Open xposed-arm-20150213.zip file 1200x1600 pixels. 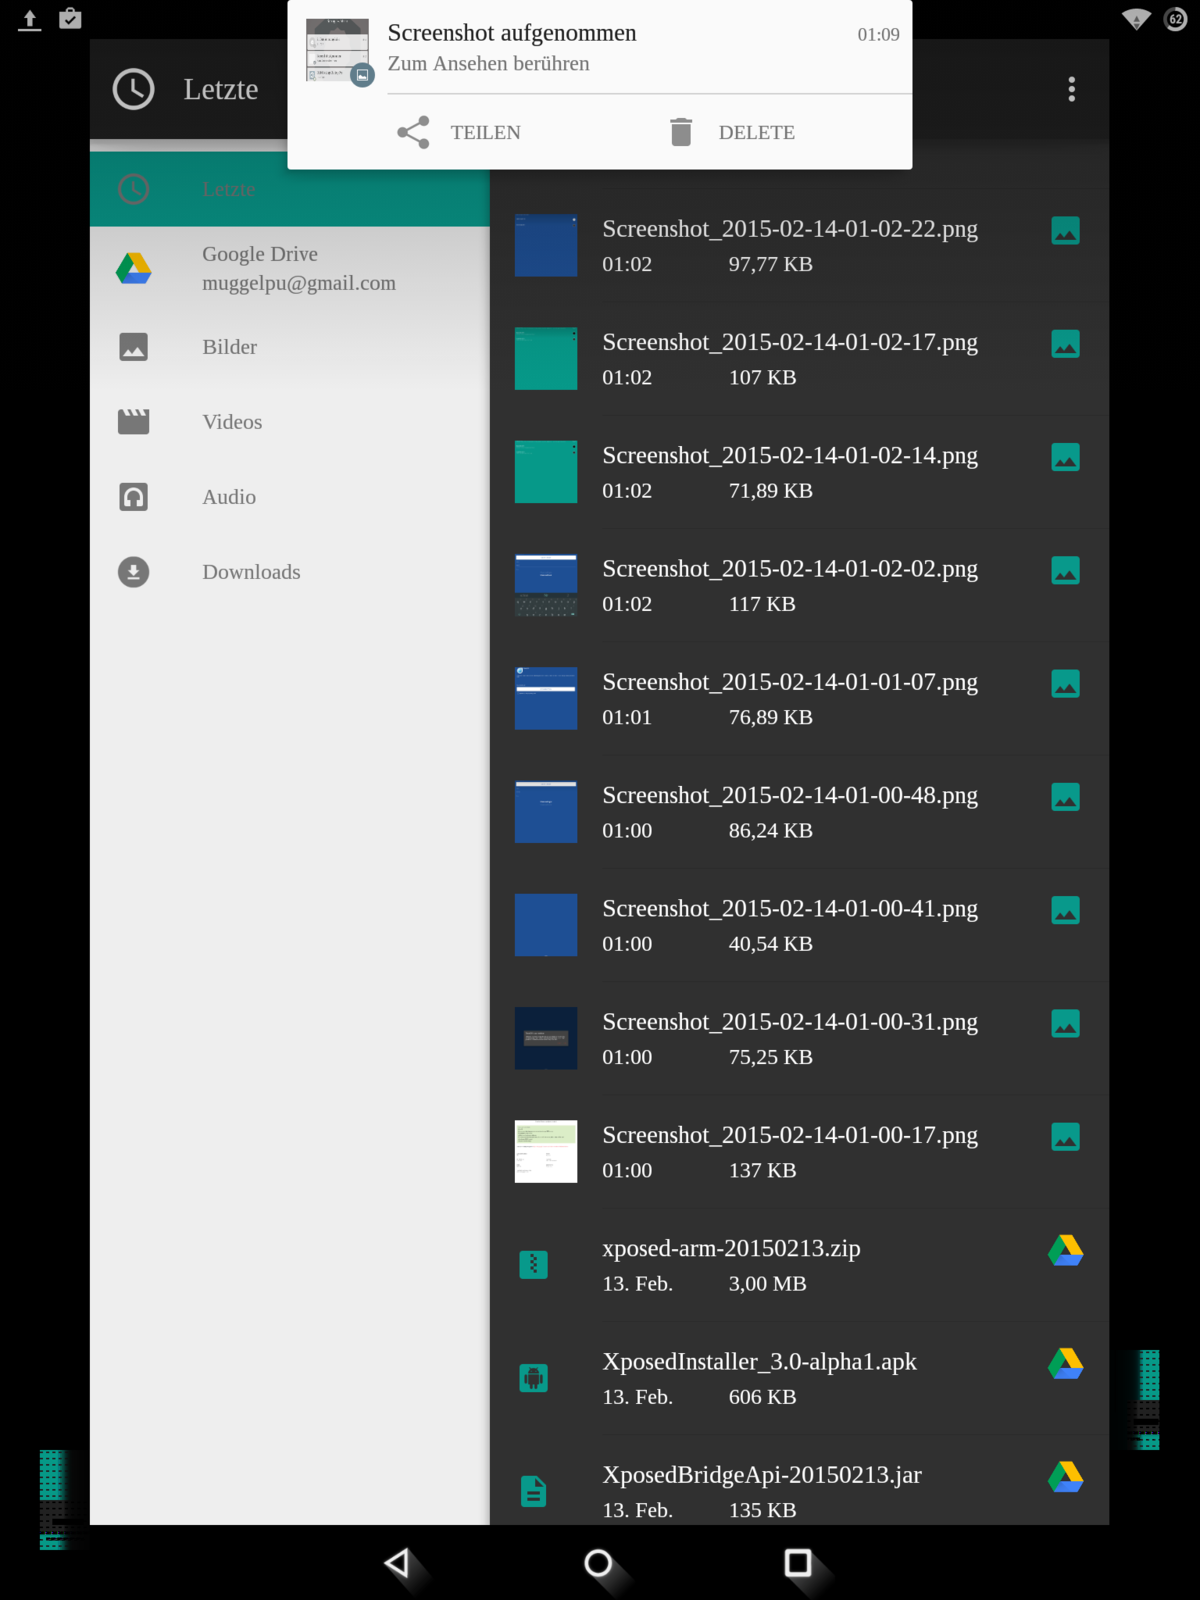731,1265
